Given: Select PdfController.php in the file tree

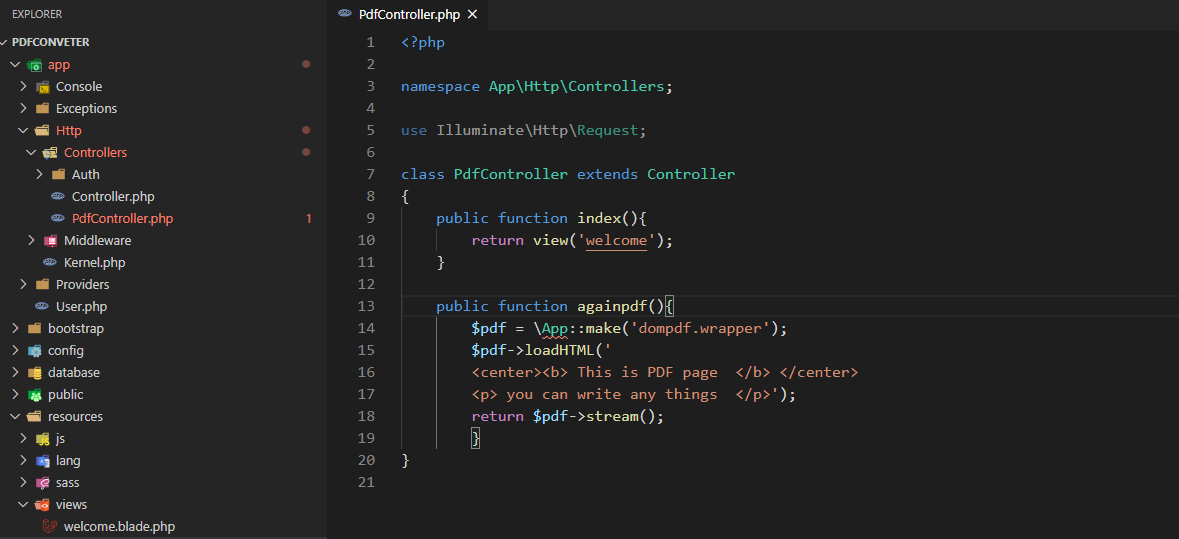Looking at the screenshot, I should pos(122,219).
